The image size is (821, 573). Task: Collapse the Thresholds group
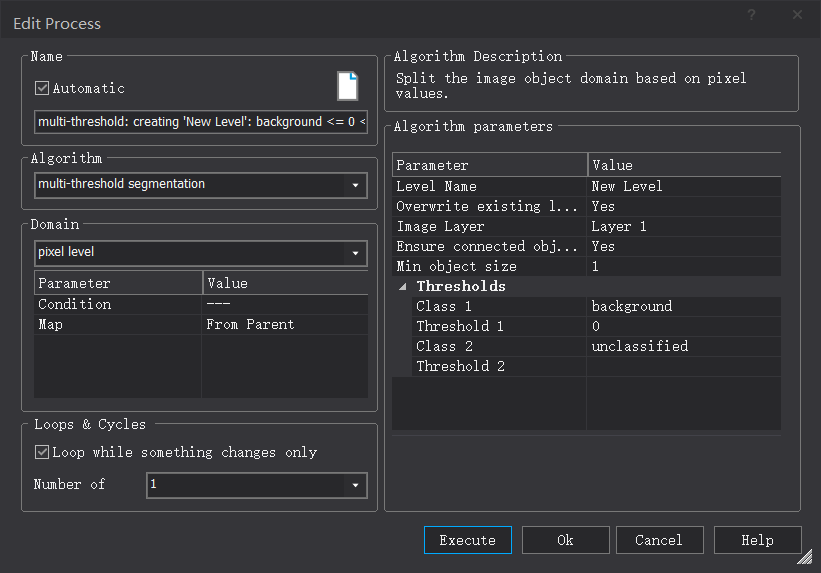pos(403,286)
